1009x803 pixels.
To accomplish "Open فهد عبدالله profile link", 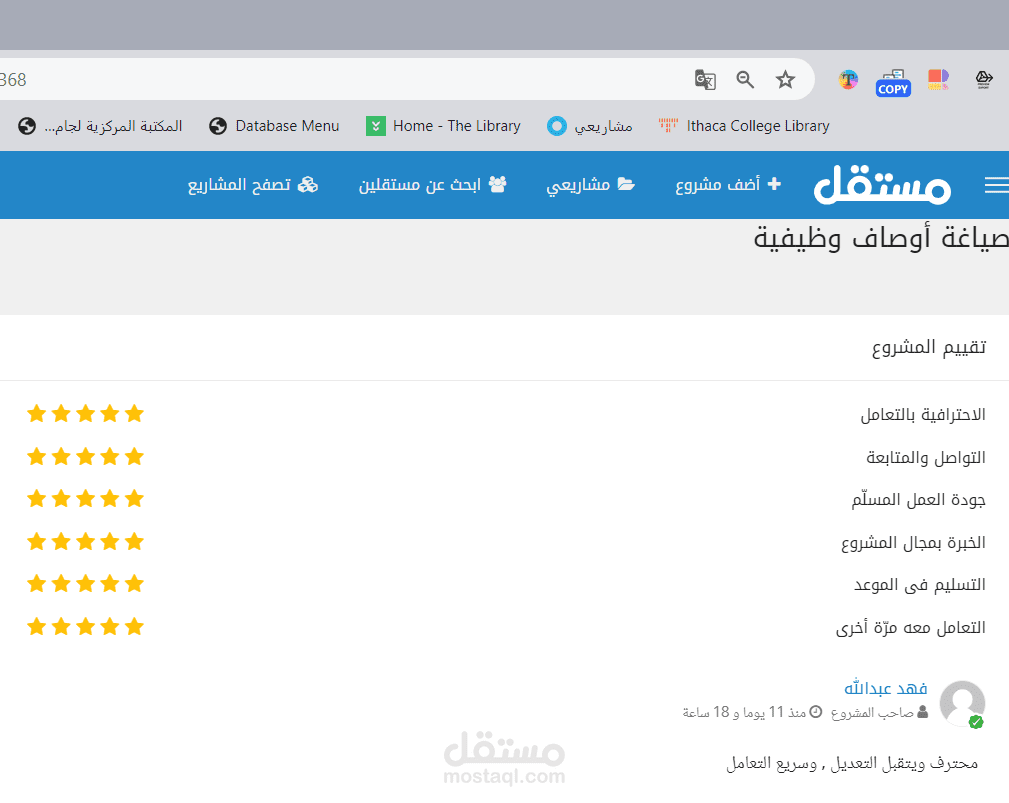I will point(885,688).
